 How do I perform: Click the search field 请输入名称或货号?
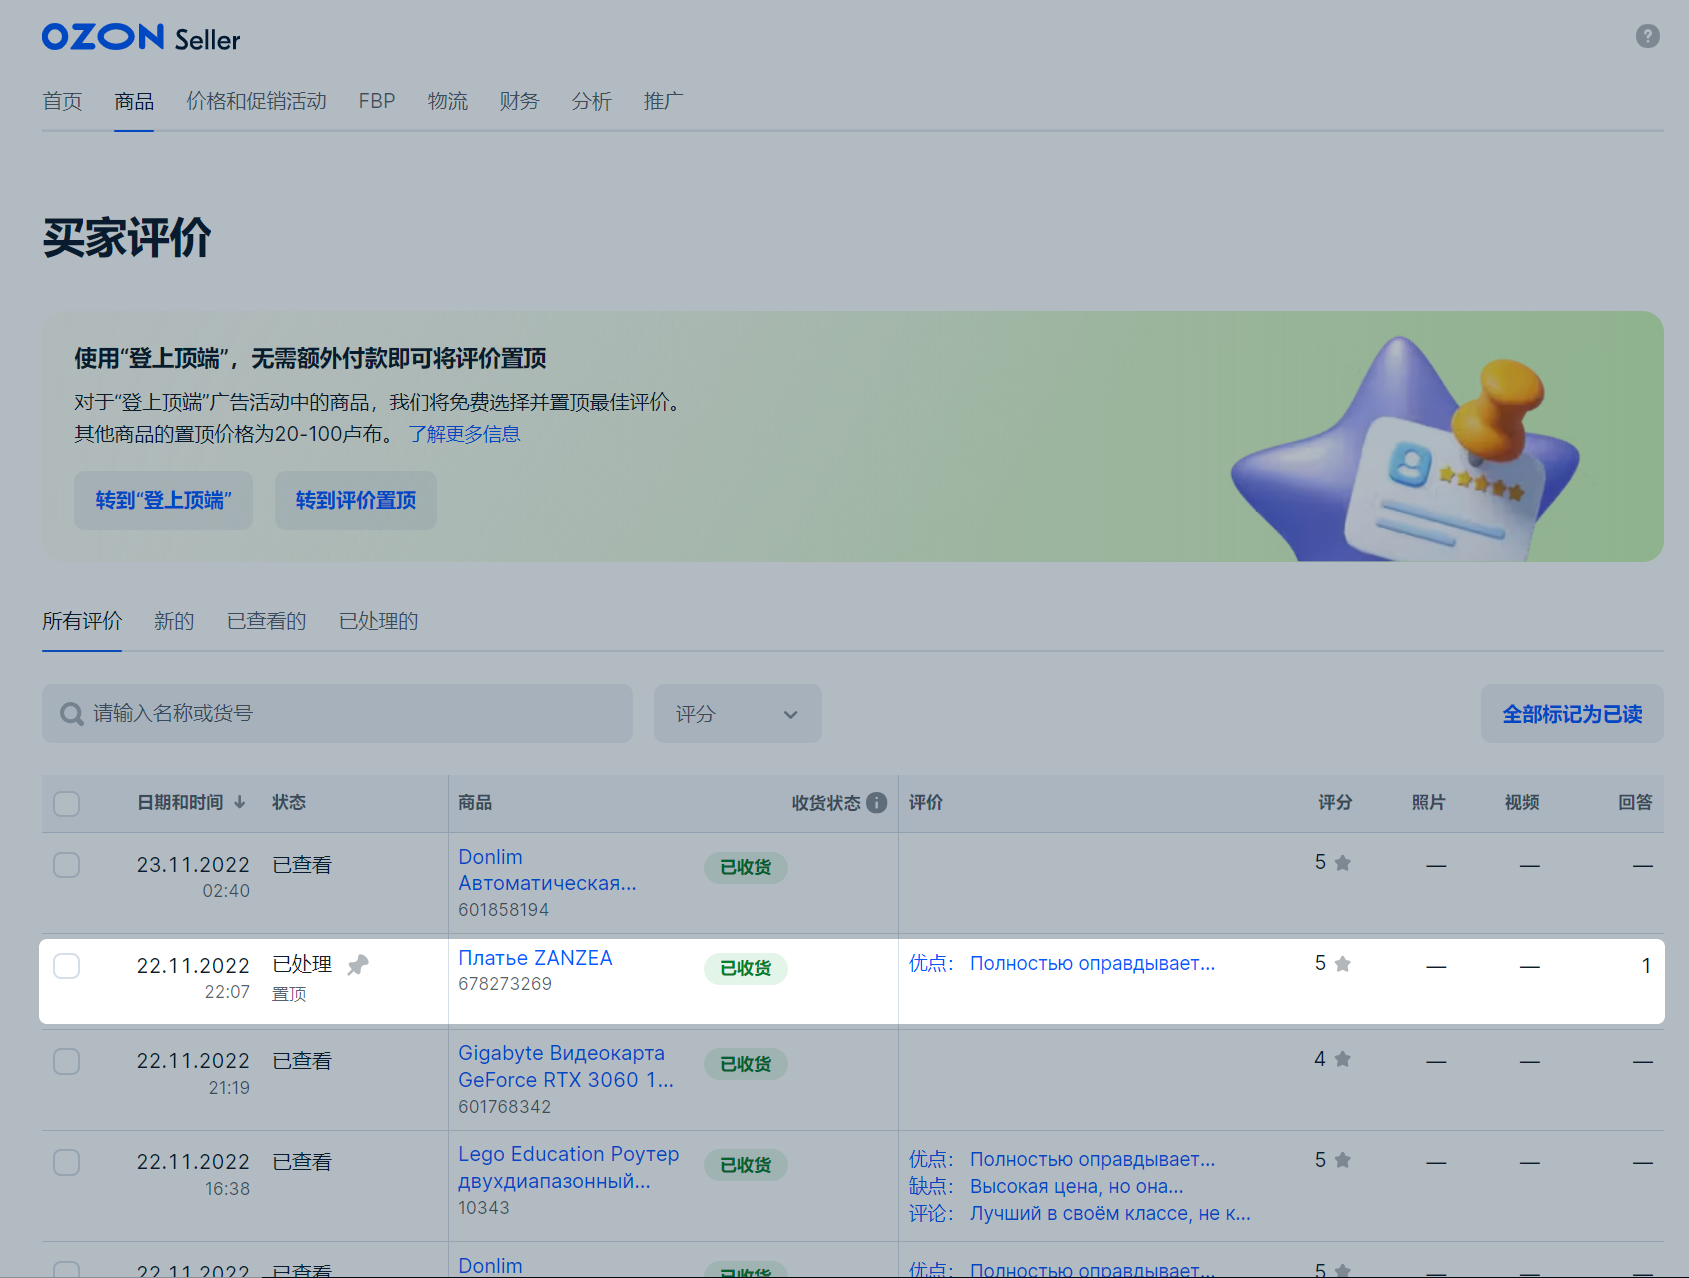(337, 714)
